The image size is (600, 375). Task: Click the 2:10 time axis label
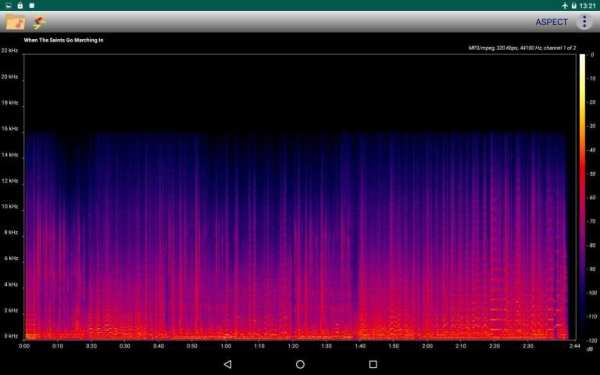[x=461, y=346]
